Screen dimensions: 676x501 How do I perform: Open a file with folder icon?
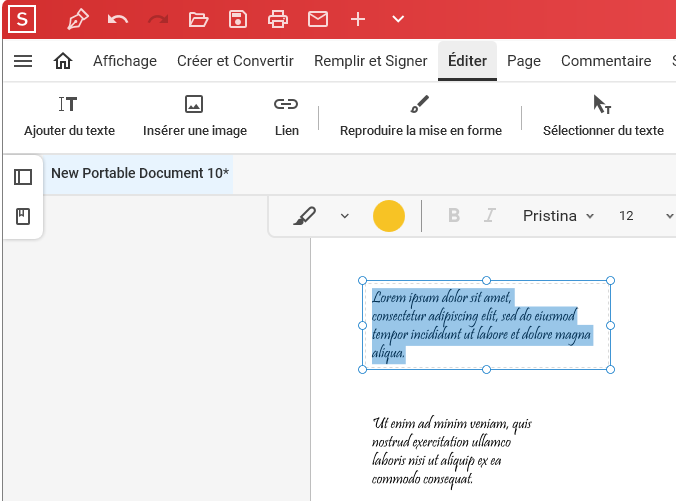point(198,19)
